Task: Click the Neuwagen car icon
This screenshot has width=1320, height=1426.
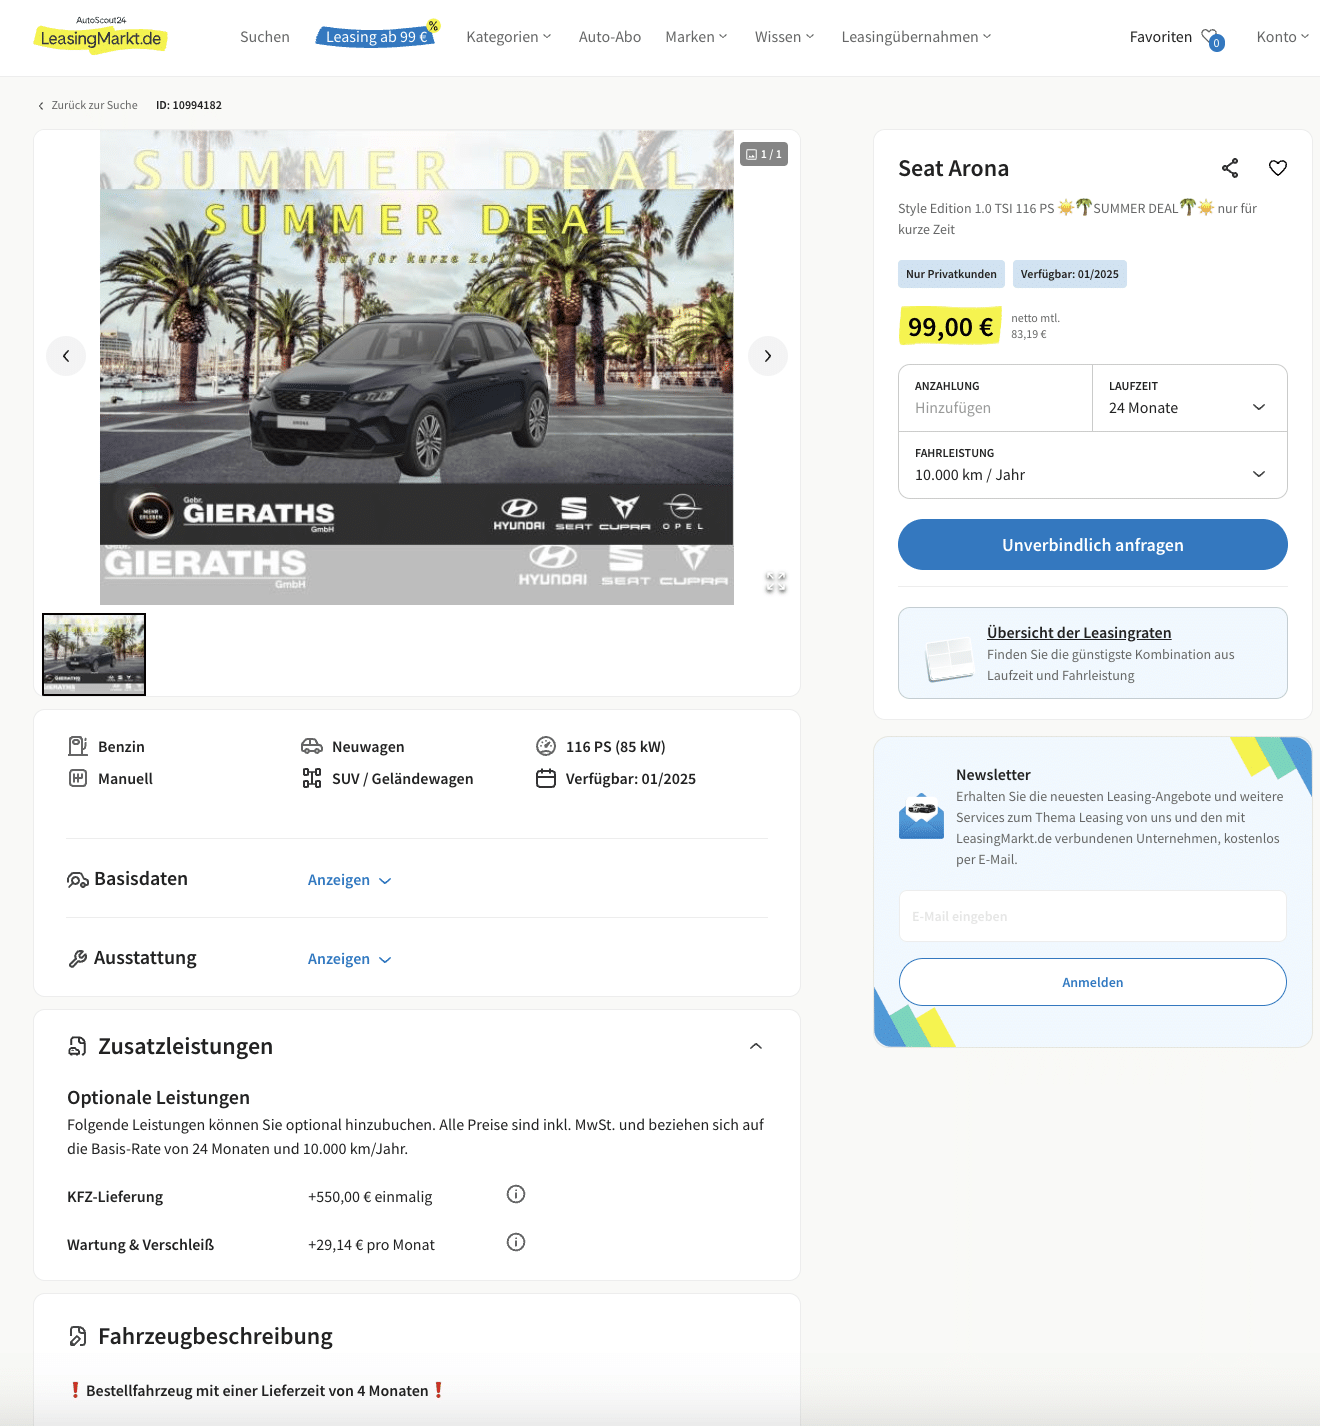Action: 312,746
